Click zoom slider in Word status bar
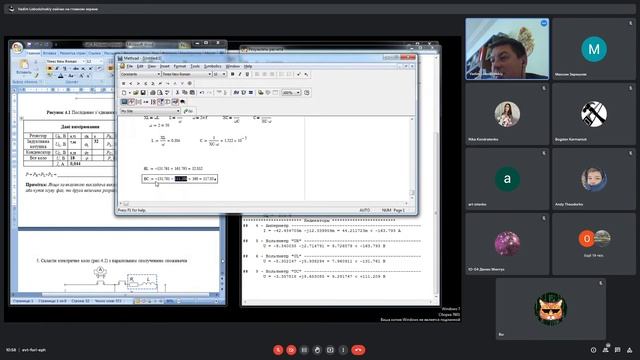Image resolution: width=640 pixels, height=360 pixels. (198, 301)
